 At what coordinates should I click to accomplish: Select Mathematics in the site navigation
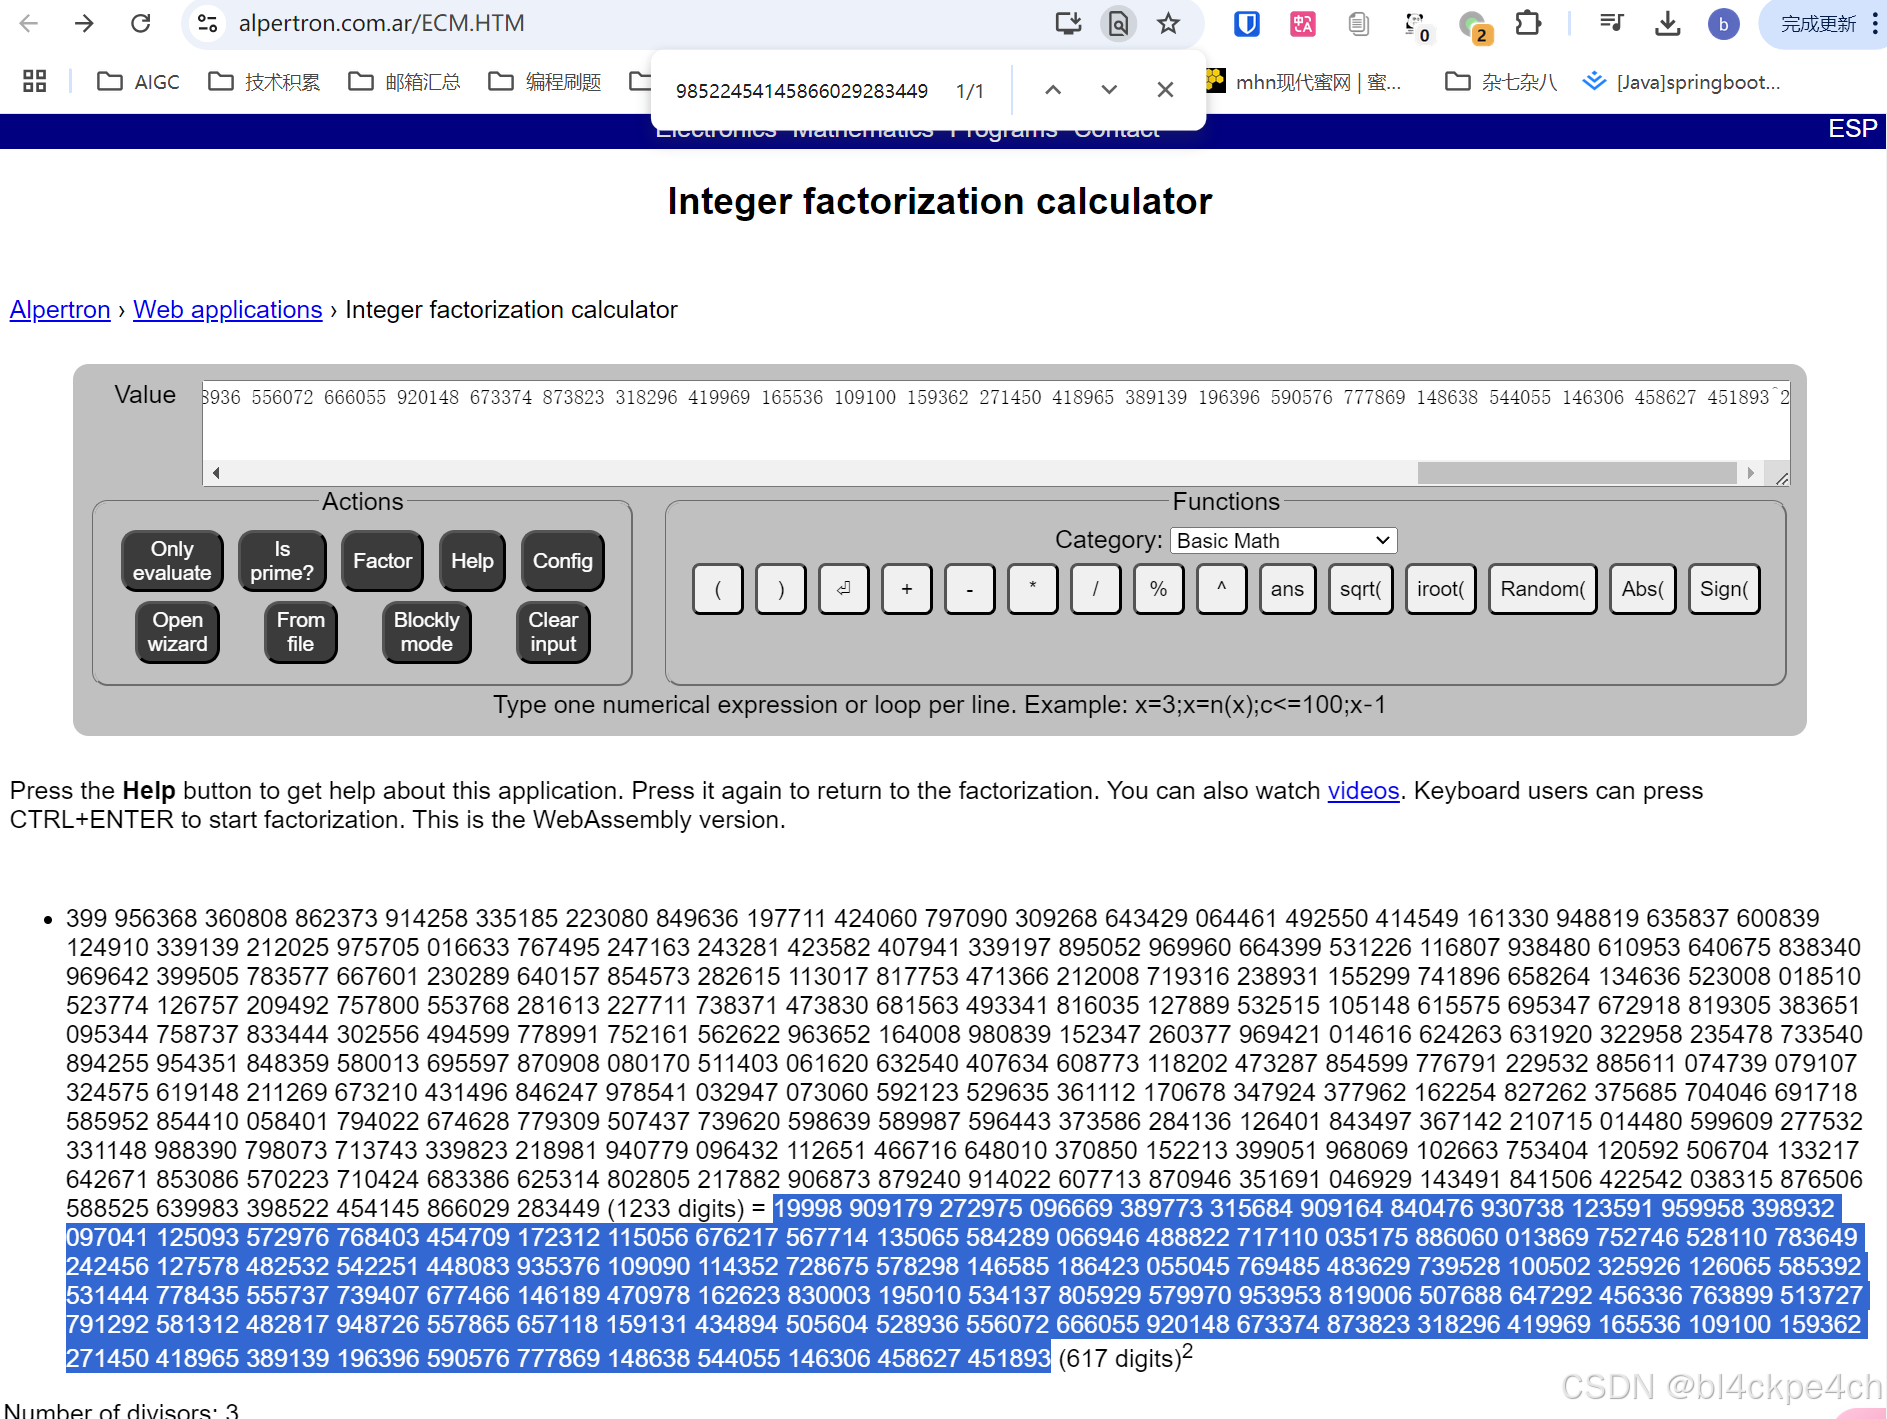862,129
